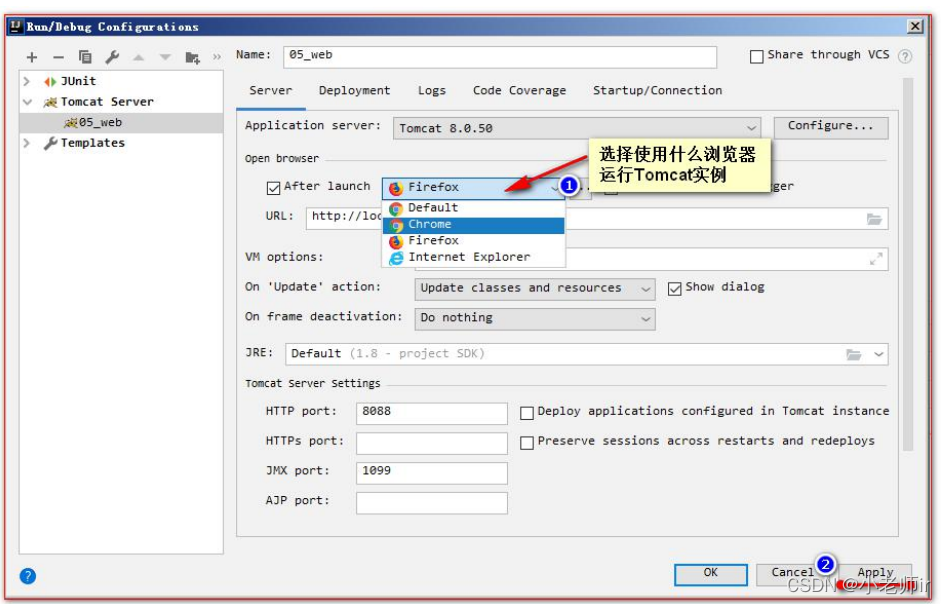Click the Cancel button
This screenshot has width=946, height=604.
[793, 574]
